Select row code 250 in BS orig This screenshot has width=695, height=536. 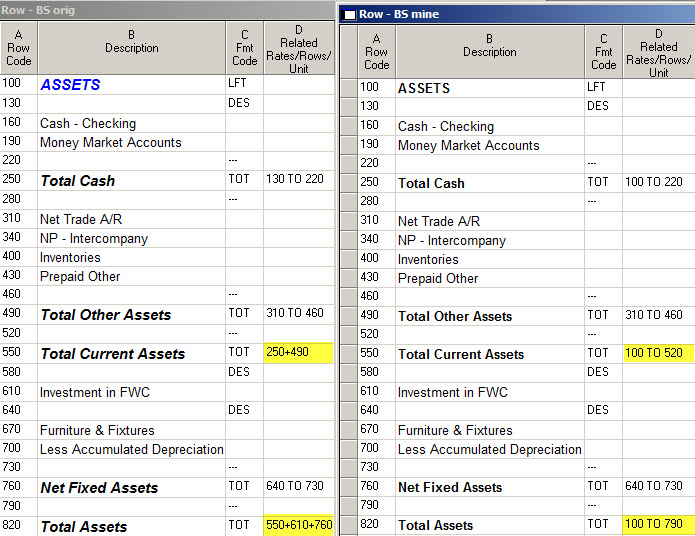12,179
